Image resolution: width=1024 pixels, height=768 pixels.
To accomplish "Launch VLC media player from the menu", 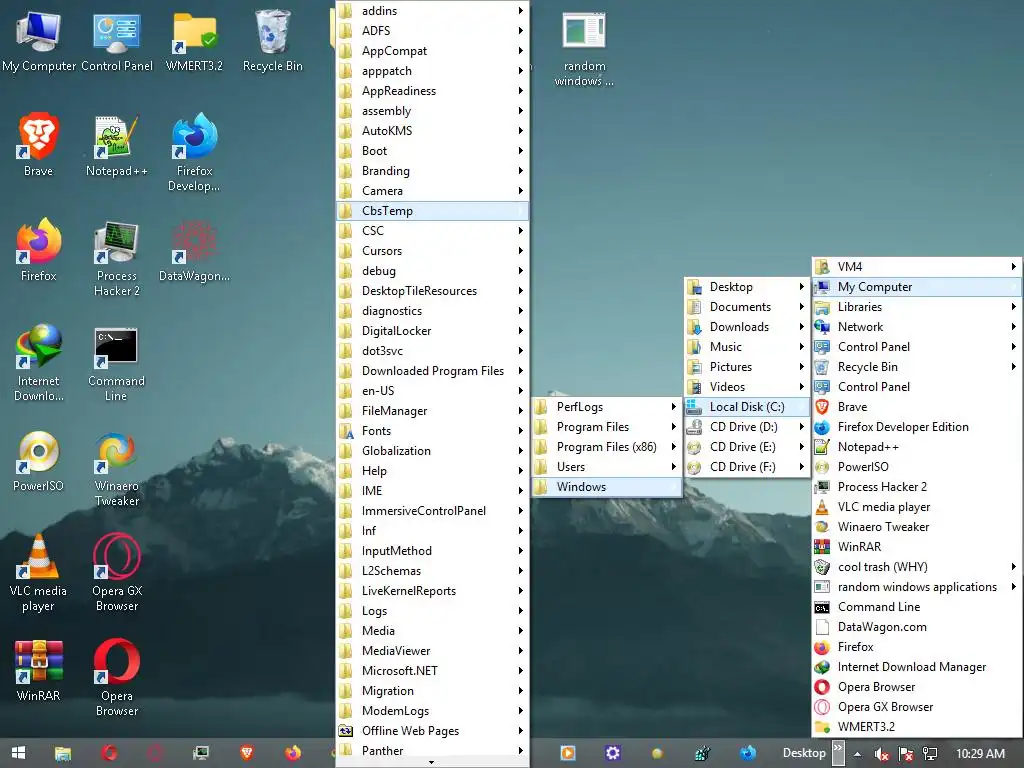I will point(917,507).
